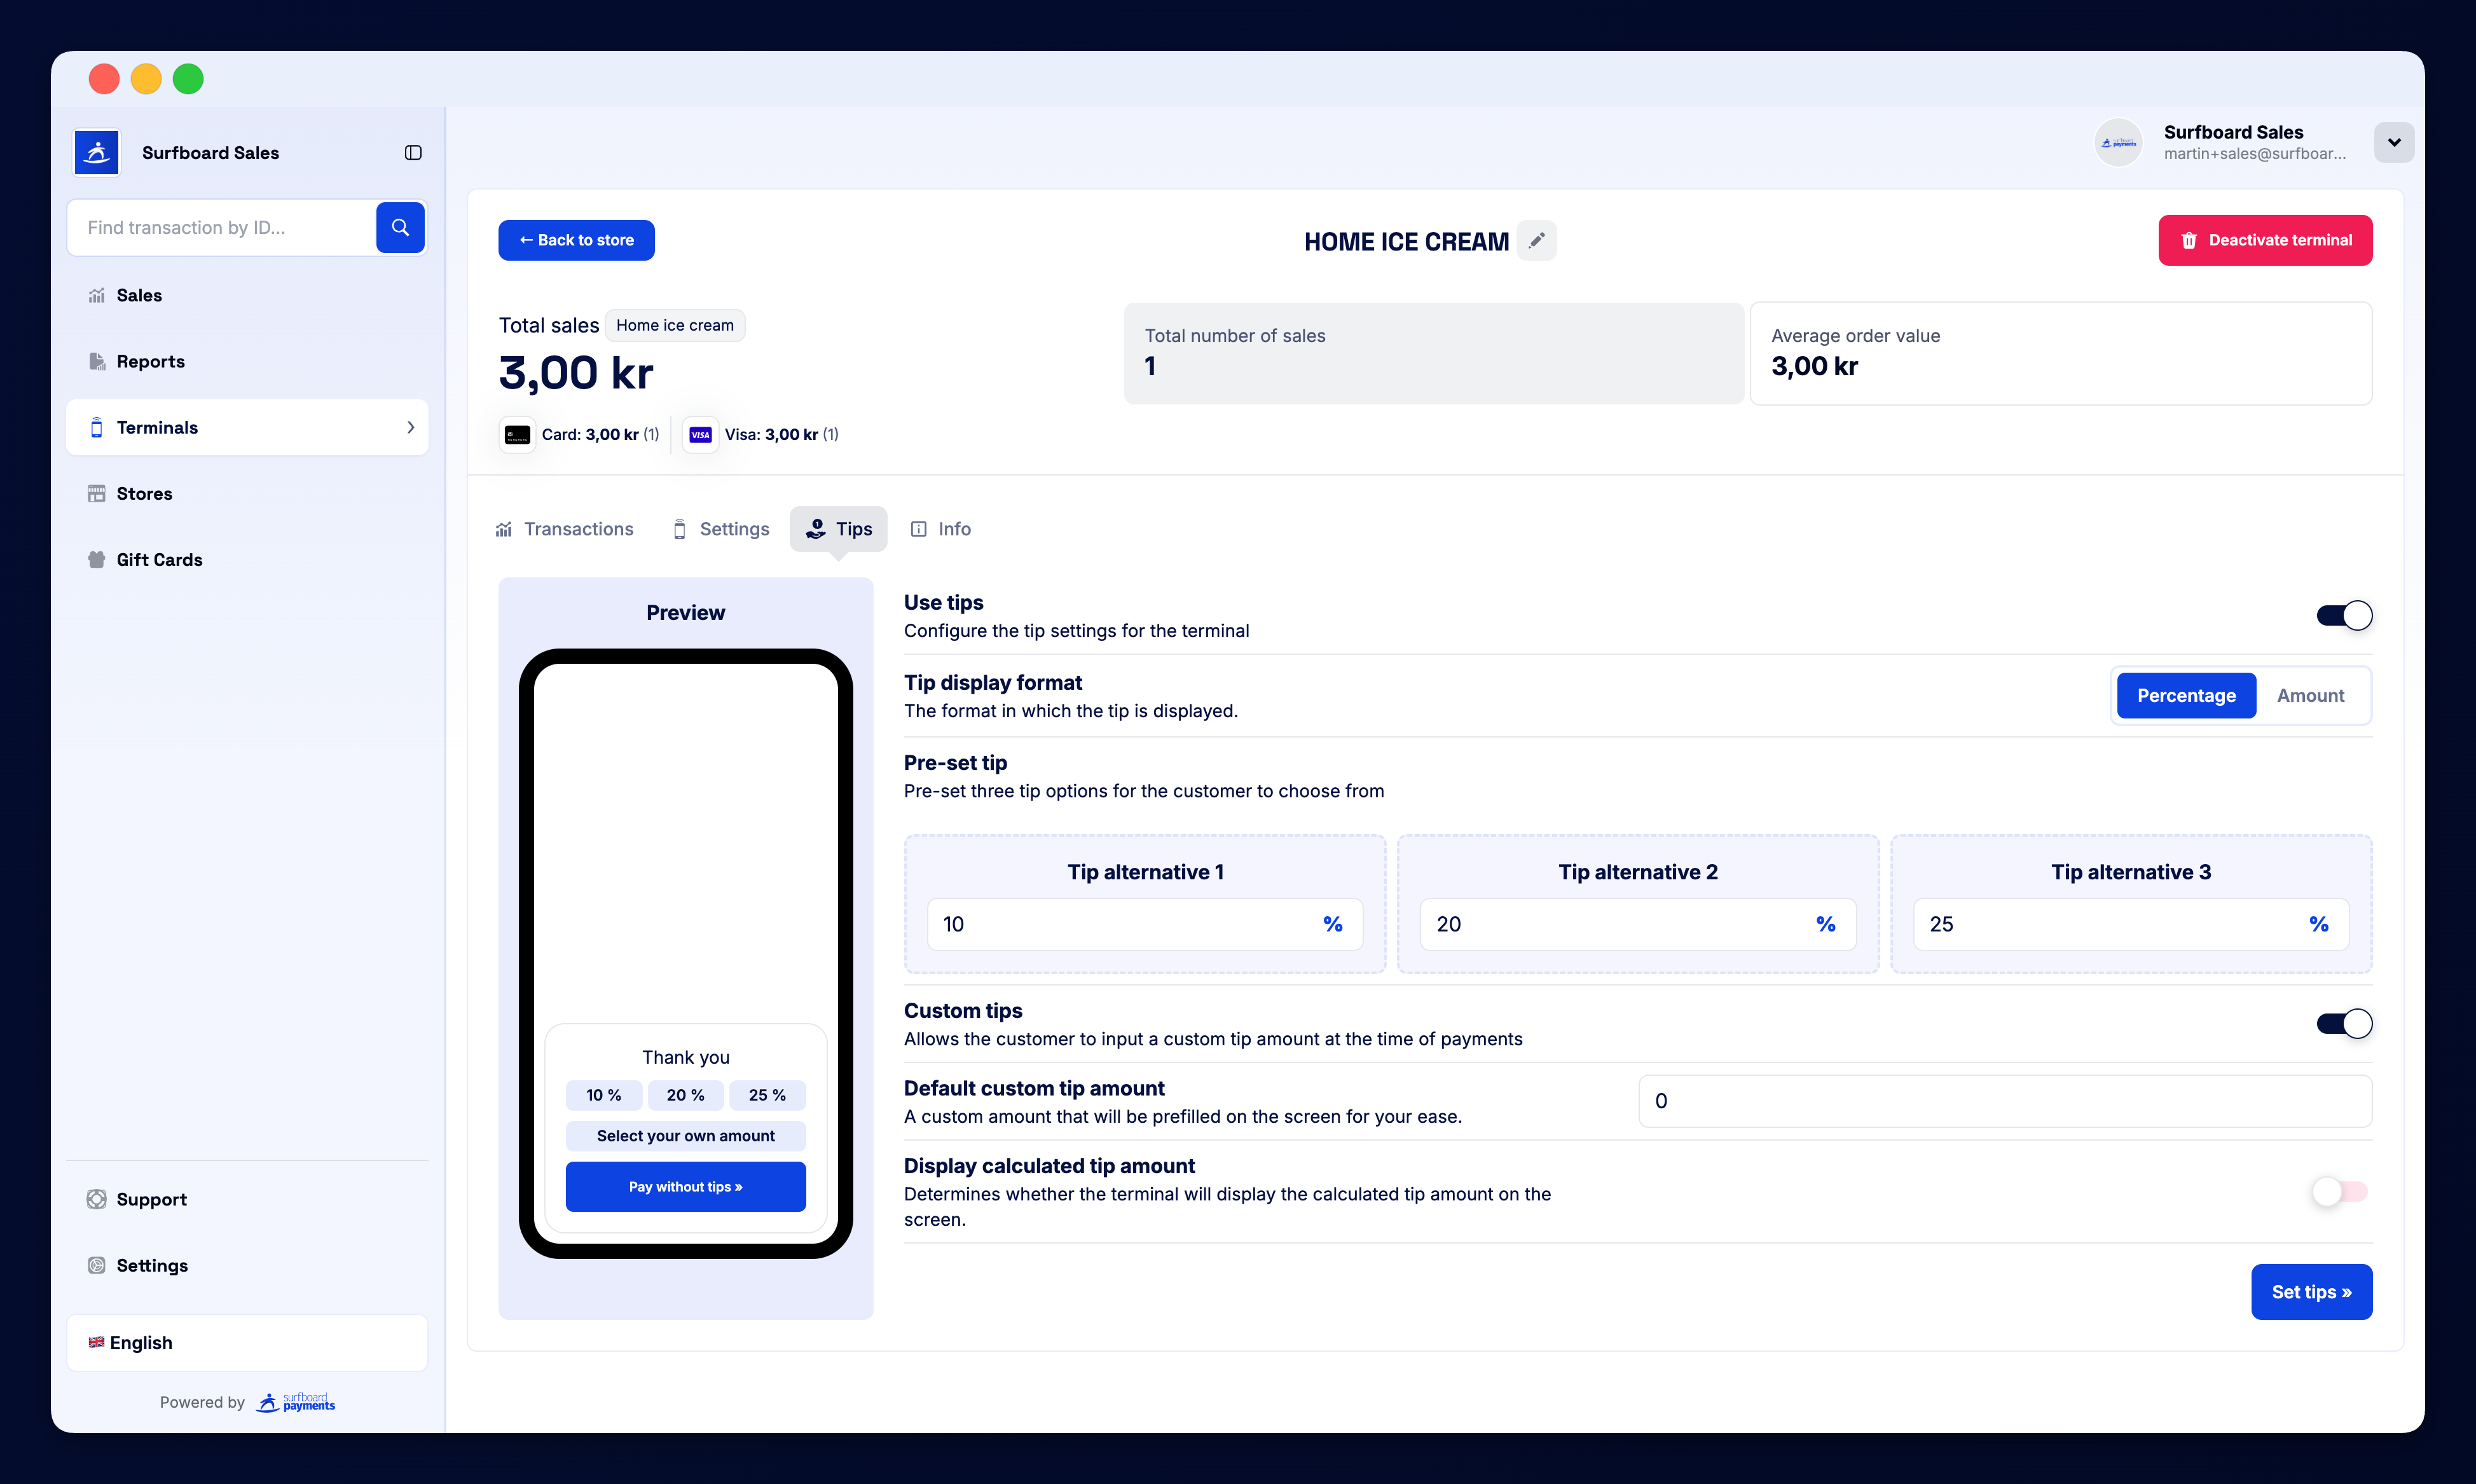The image size is (2476, 1484).
Task: Select the Amount display format
Action: [x=2310, y=695]
